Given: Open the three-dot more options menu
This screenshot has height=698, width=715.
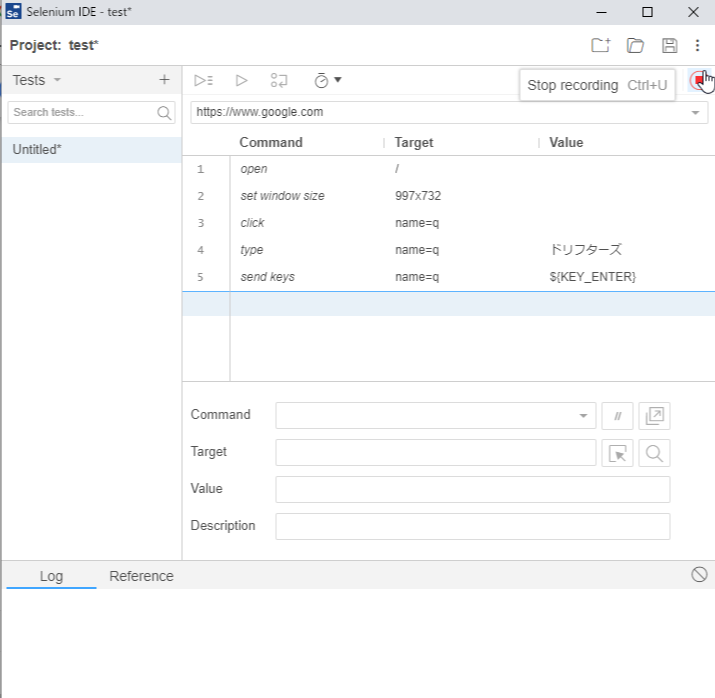Looking at the screenshot, I should [x=698, y=46].
